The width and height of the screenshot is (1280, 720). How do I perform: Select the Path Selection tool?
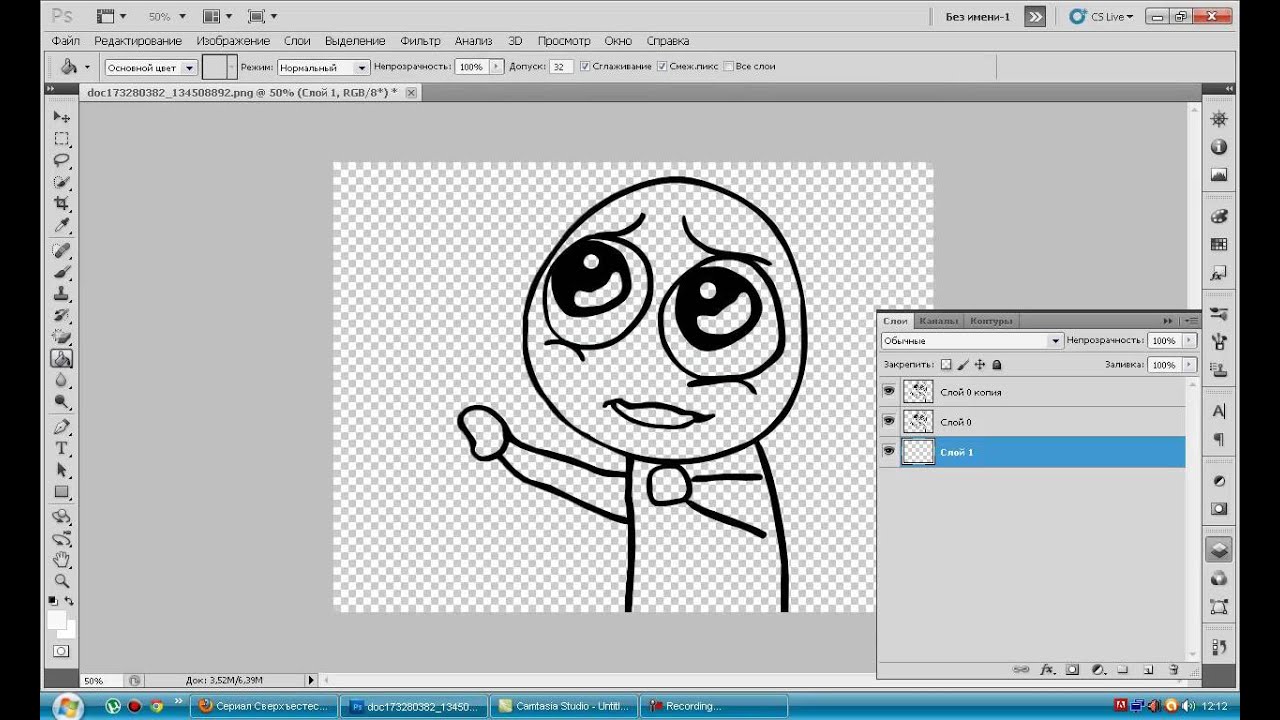[62, 470]
